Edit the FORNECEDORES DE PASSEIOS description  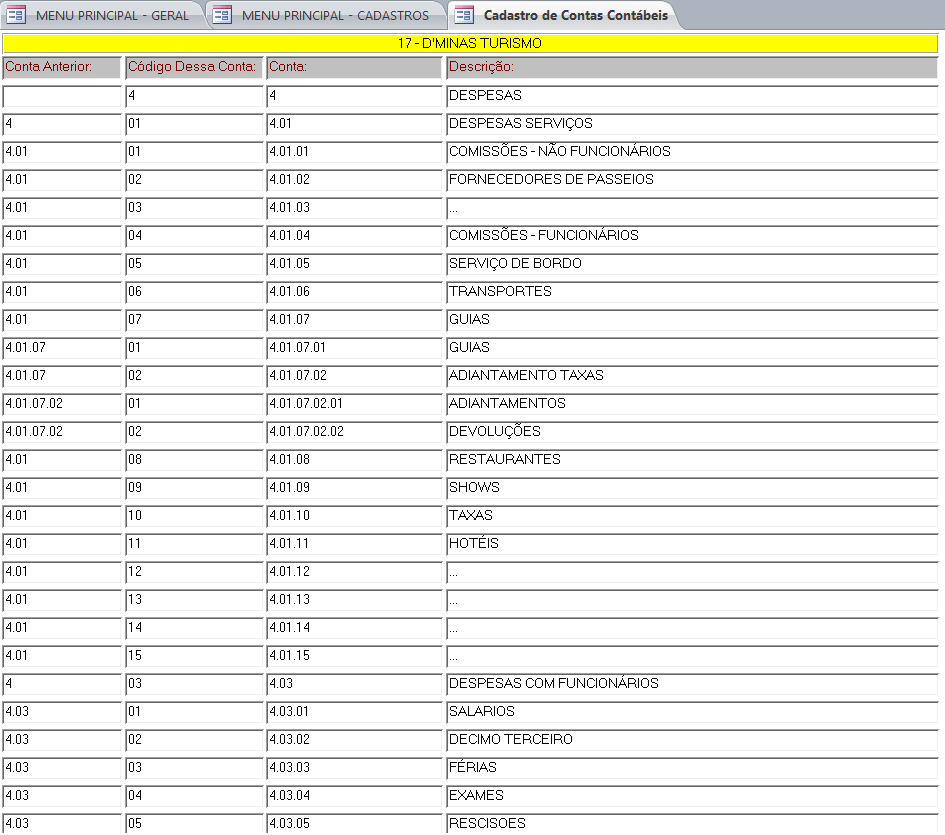pyautogui.click(x=690, y=180)
